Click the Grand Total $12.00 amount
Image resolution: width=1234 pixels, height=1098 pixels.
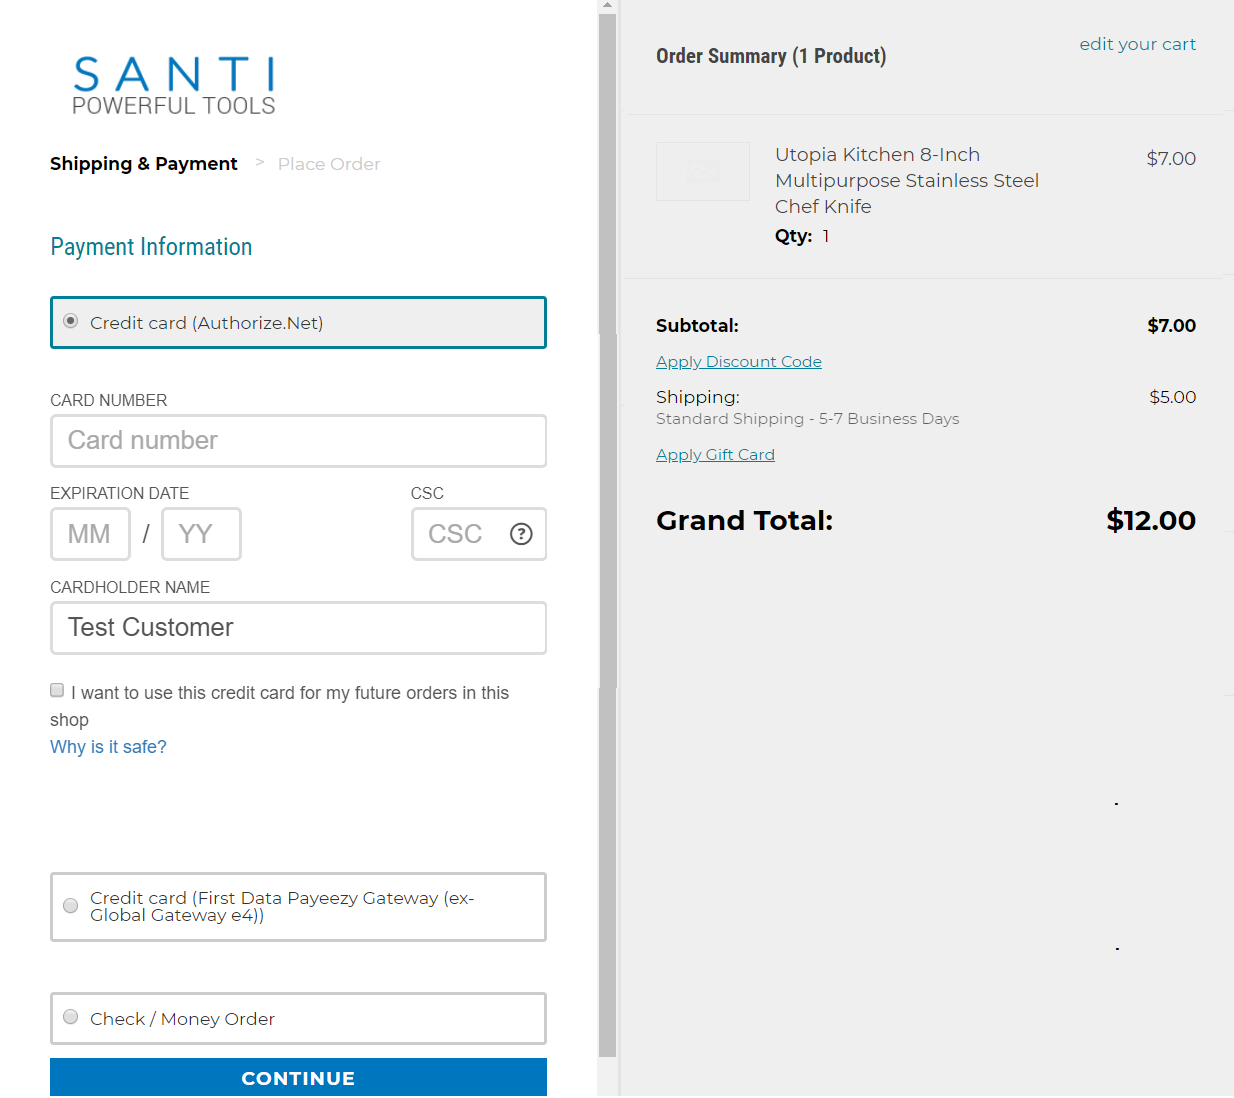point(1151,520)
